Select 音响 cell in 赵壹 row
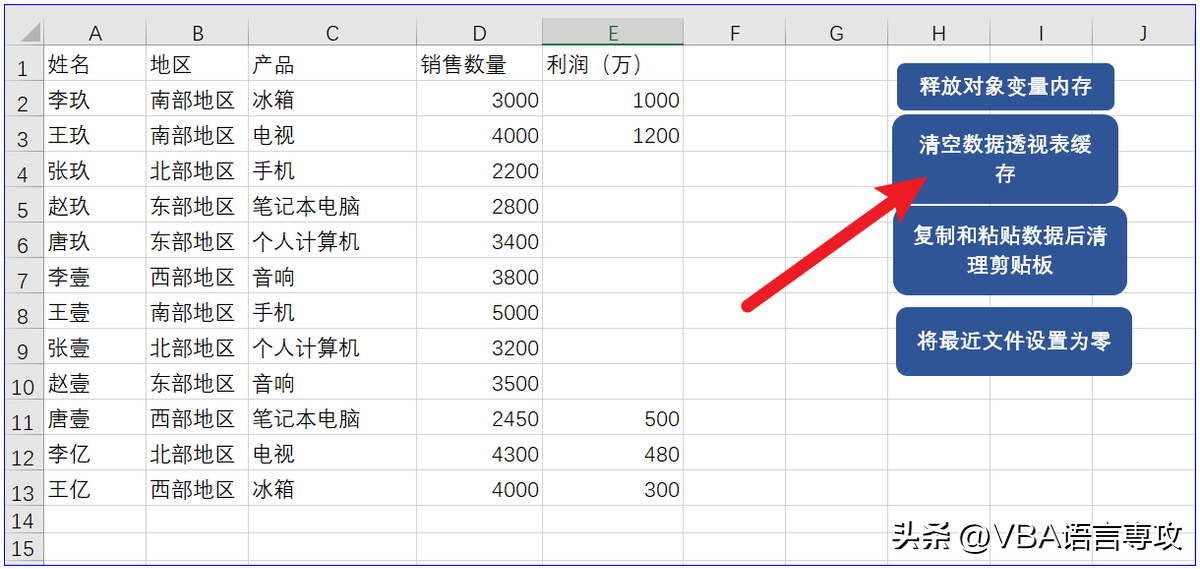The width and height of the screenshot is (1200, 569). [x=332, y=384]
